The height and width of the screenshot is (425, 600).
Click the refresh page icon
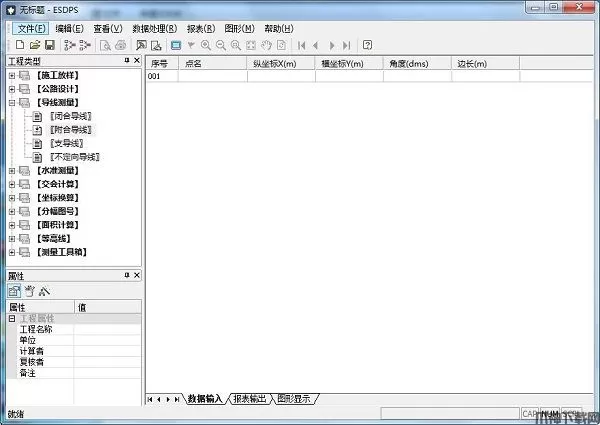[x=281, y=45]
